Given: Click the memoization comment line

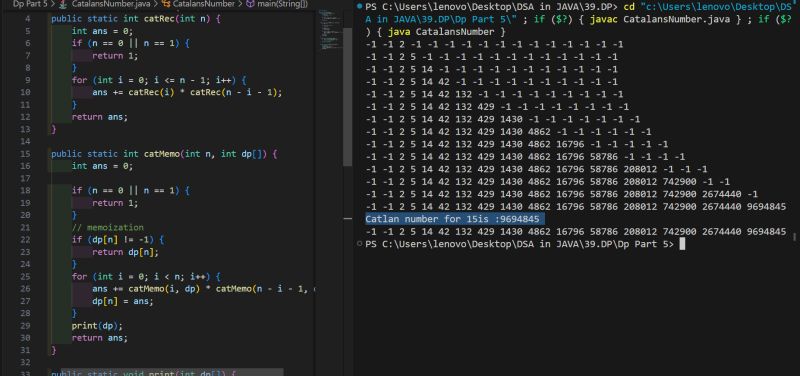Looking at the screenshot, I should coord(108,227).
